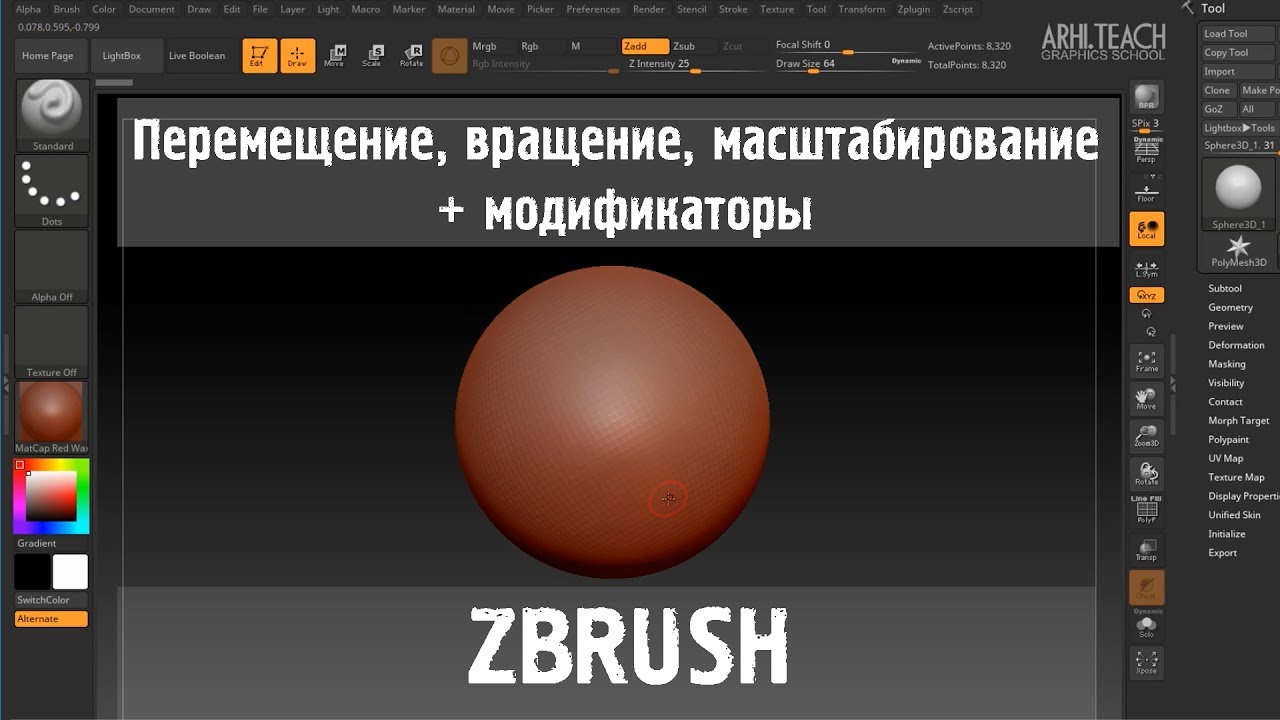Screen dimensions: 1280x720
Task: Activate the Edit mode button
Action: tap(260, 56)
